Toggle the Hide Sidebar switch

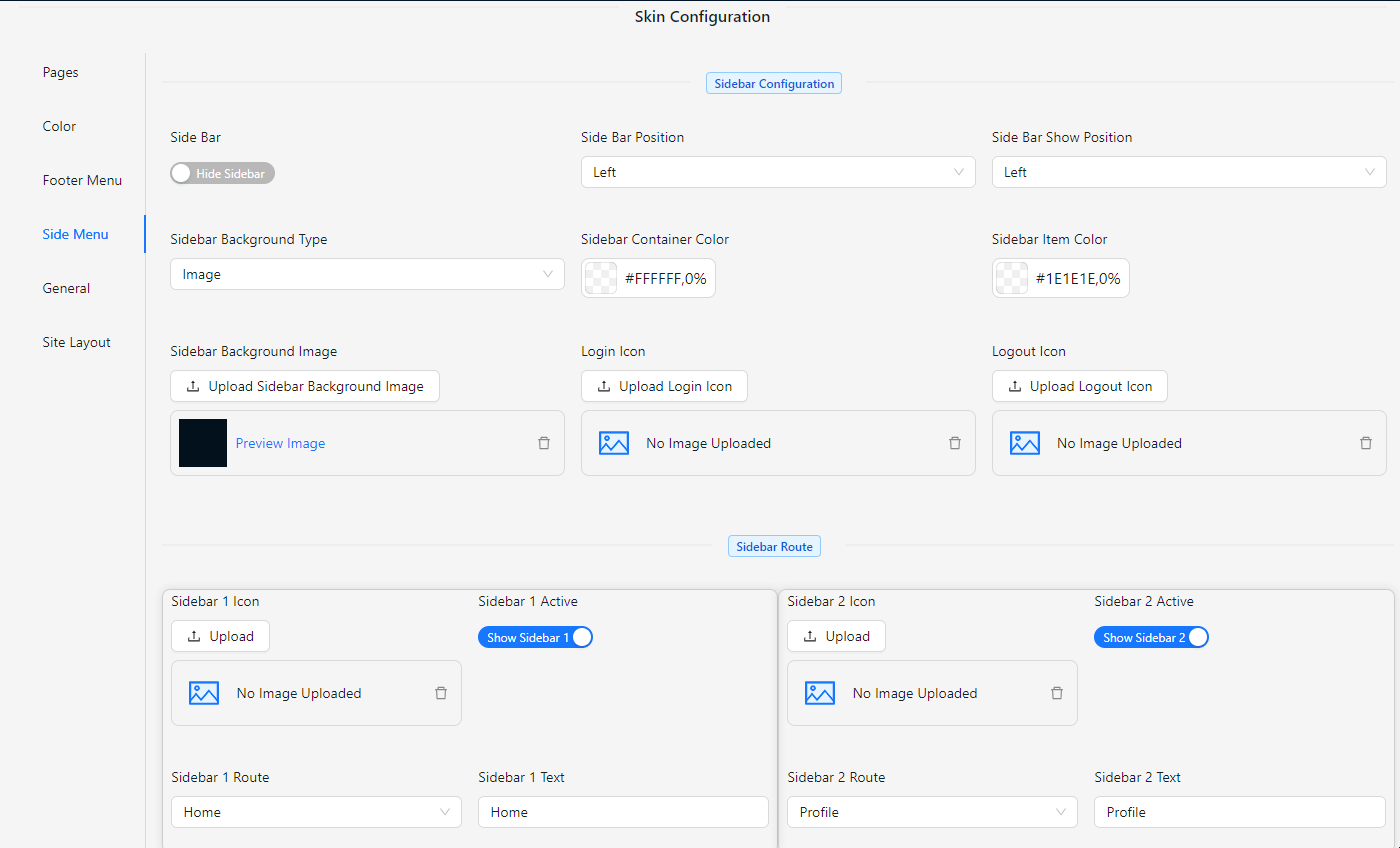(x=222, y=174)
